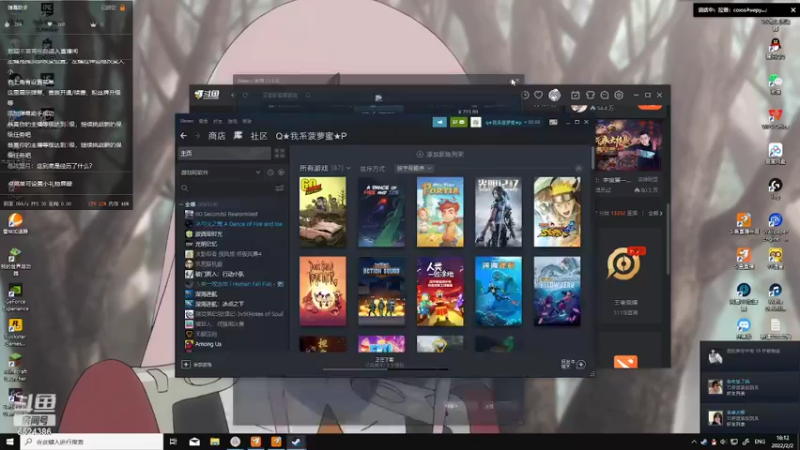Click Steam library vertical scrollbar
Image resolution: width=800 pixels, height=450 pixels.
(592, 159)
